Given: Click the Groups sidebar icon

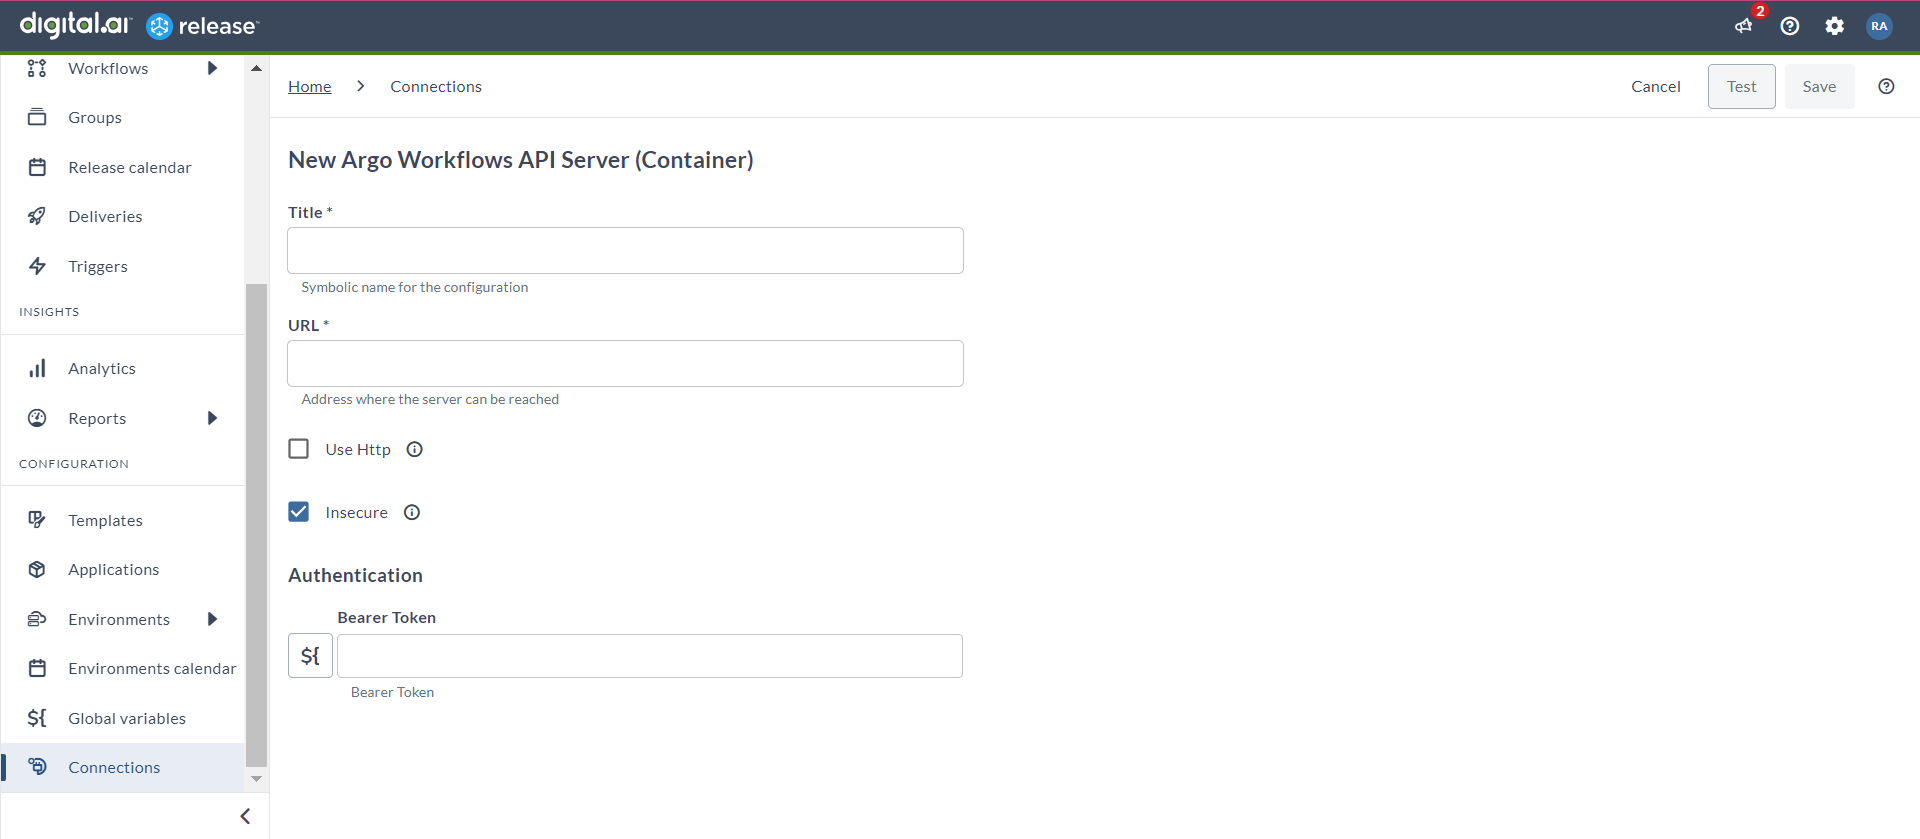Looking at the screenshot, I should click(x=37, y=117).
